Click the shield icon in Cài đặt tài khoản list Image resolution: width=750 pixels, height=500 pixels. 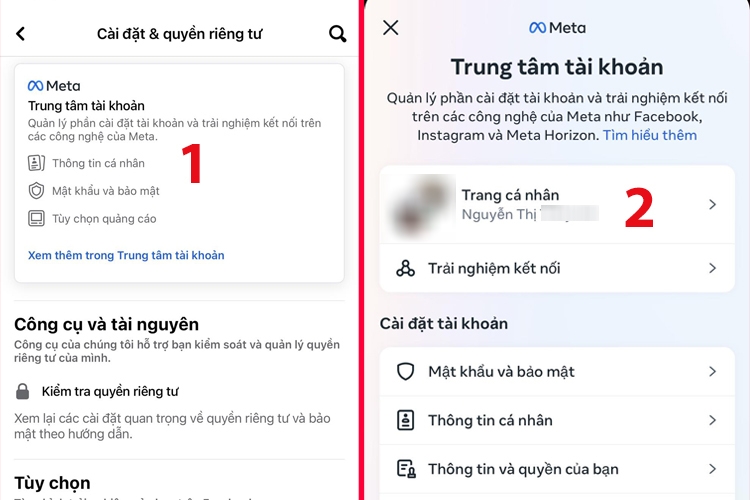[x=406, y=371]
